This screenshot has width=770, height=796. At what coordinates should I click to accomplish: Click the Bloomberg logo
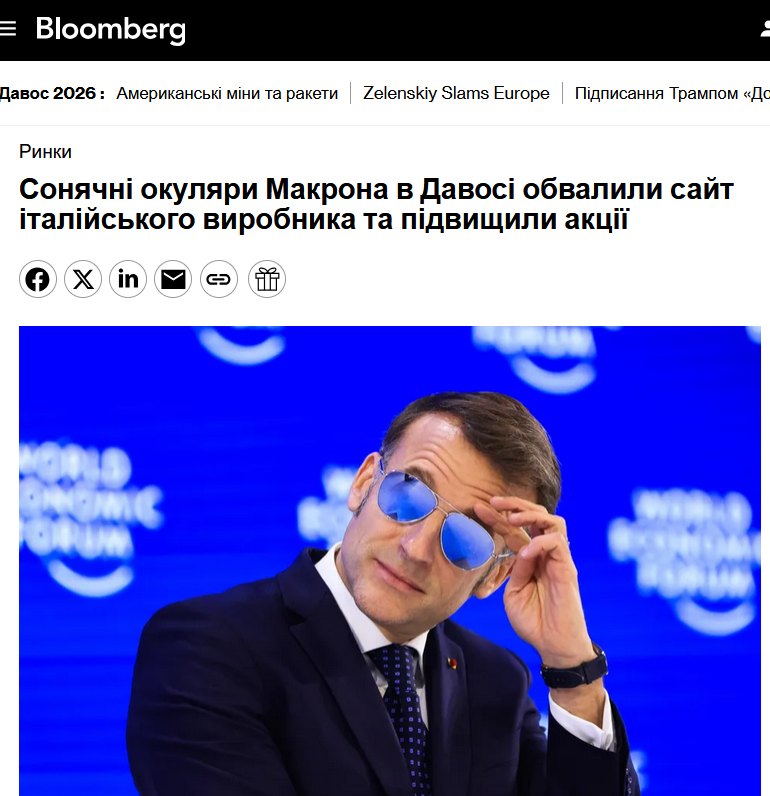click(x=111, y=30)
